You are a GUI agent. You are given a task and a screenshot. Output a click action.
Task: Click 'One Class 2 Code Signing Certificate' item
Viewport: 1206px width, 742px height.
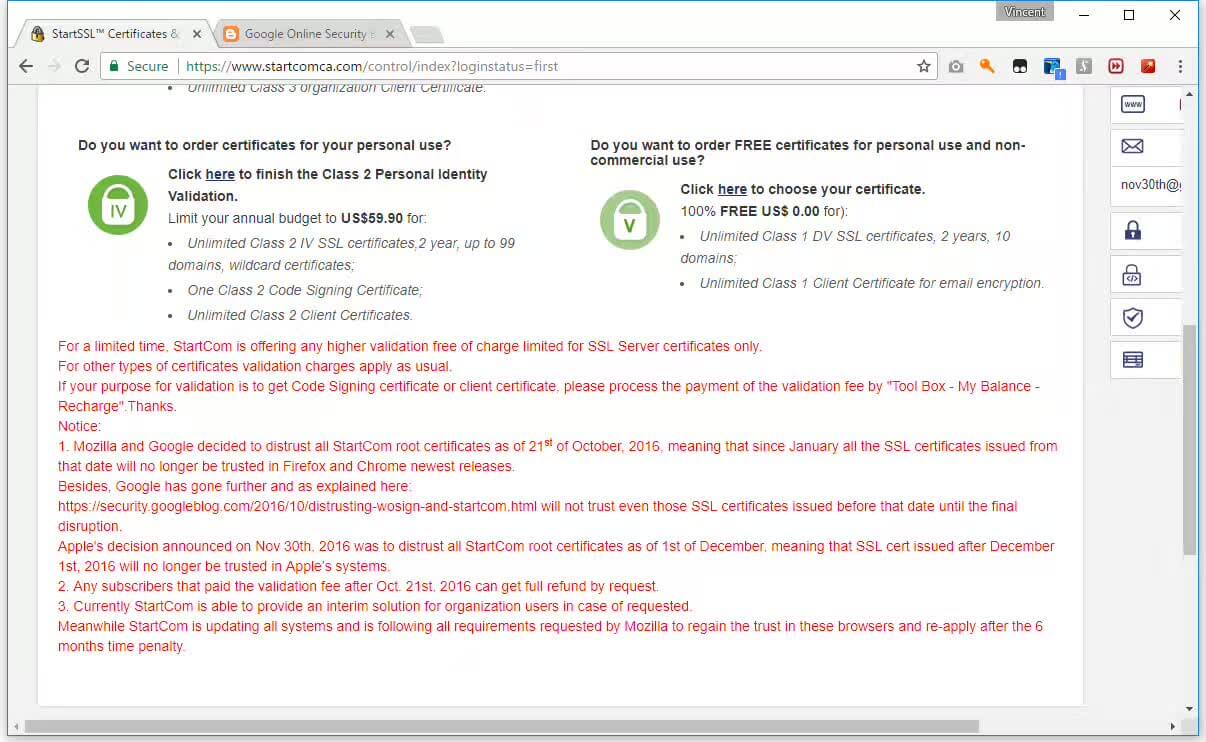pyautogui.click(x=305, y=290)
